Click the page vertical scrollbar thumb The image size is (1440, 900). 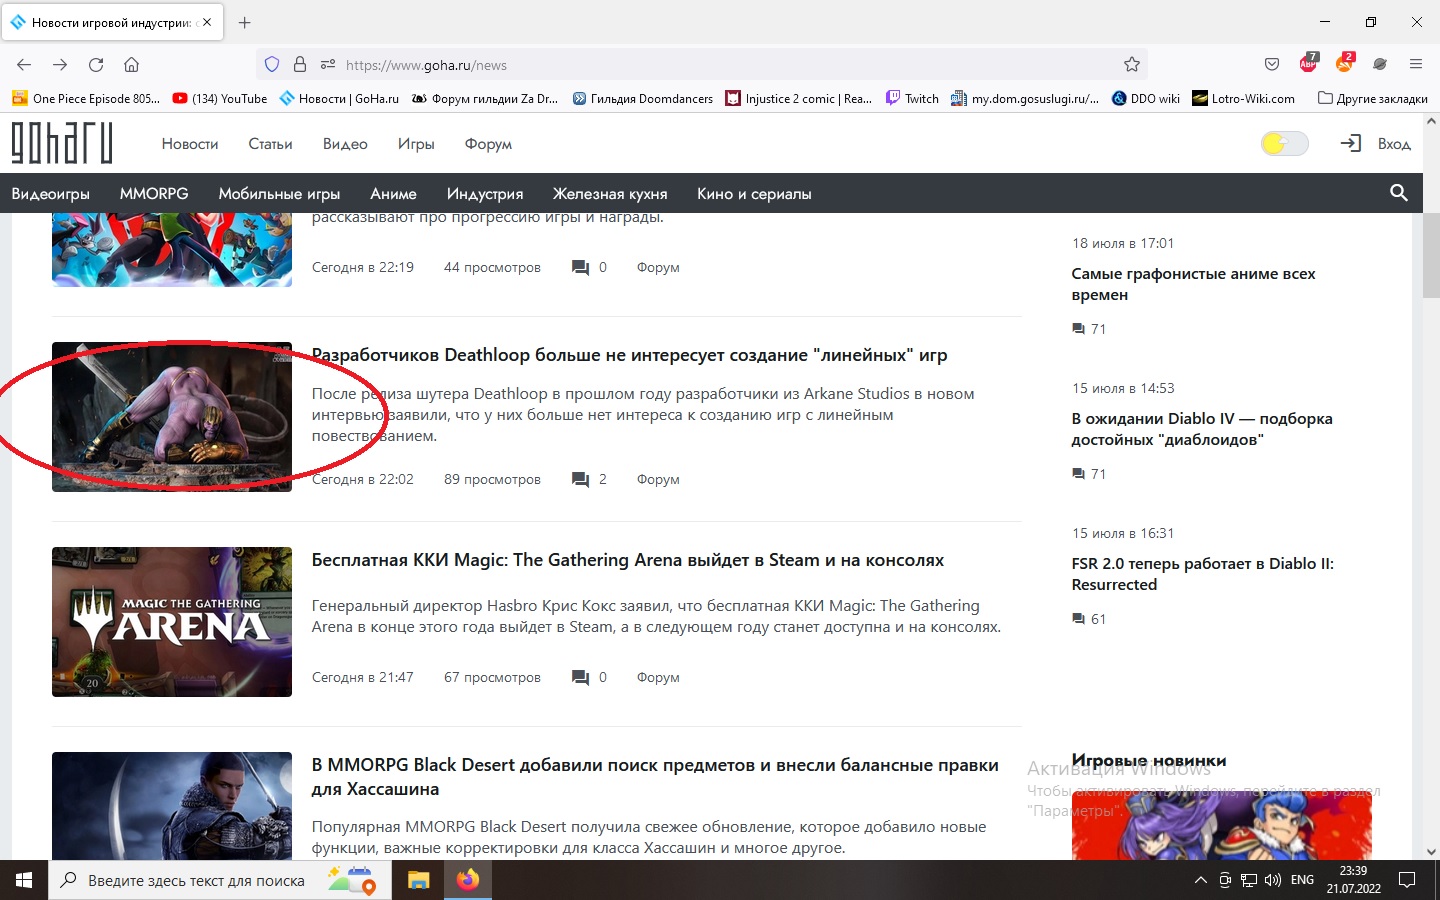coord(1431,255)
